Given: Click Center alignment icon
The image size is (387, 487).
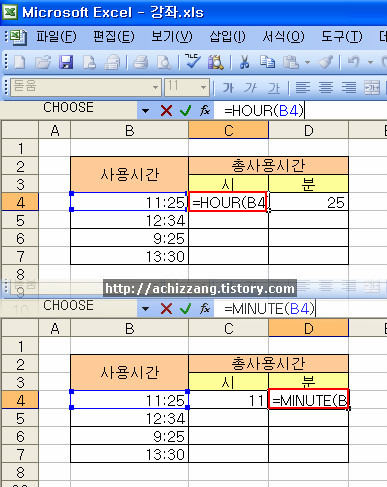Looking at the screenshot, I should (326, 88).
